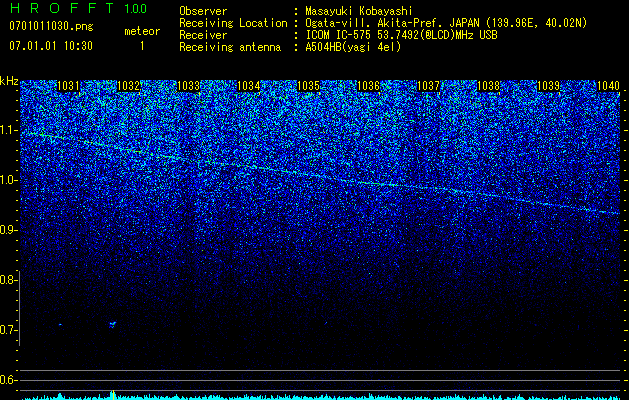Click the 1040 time marker

tap(608, 86)
